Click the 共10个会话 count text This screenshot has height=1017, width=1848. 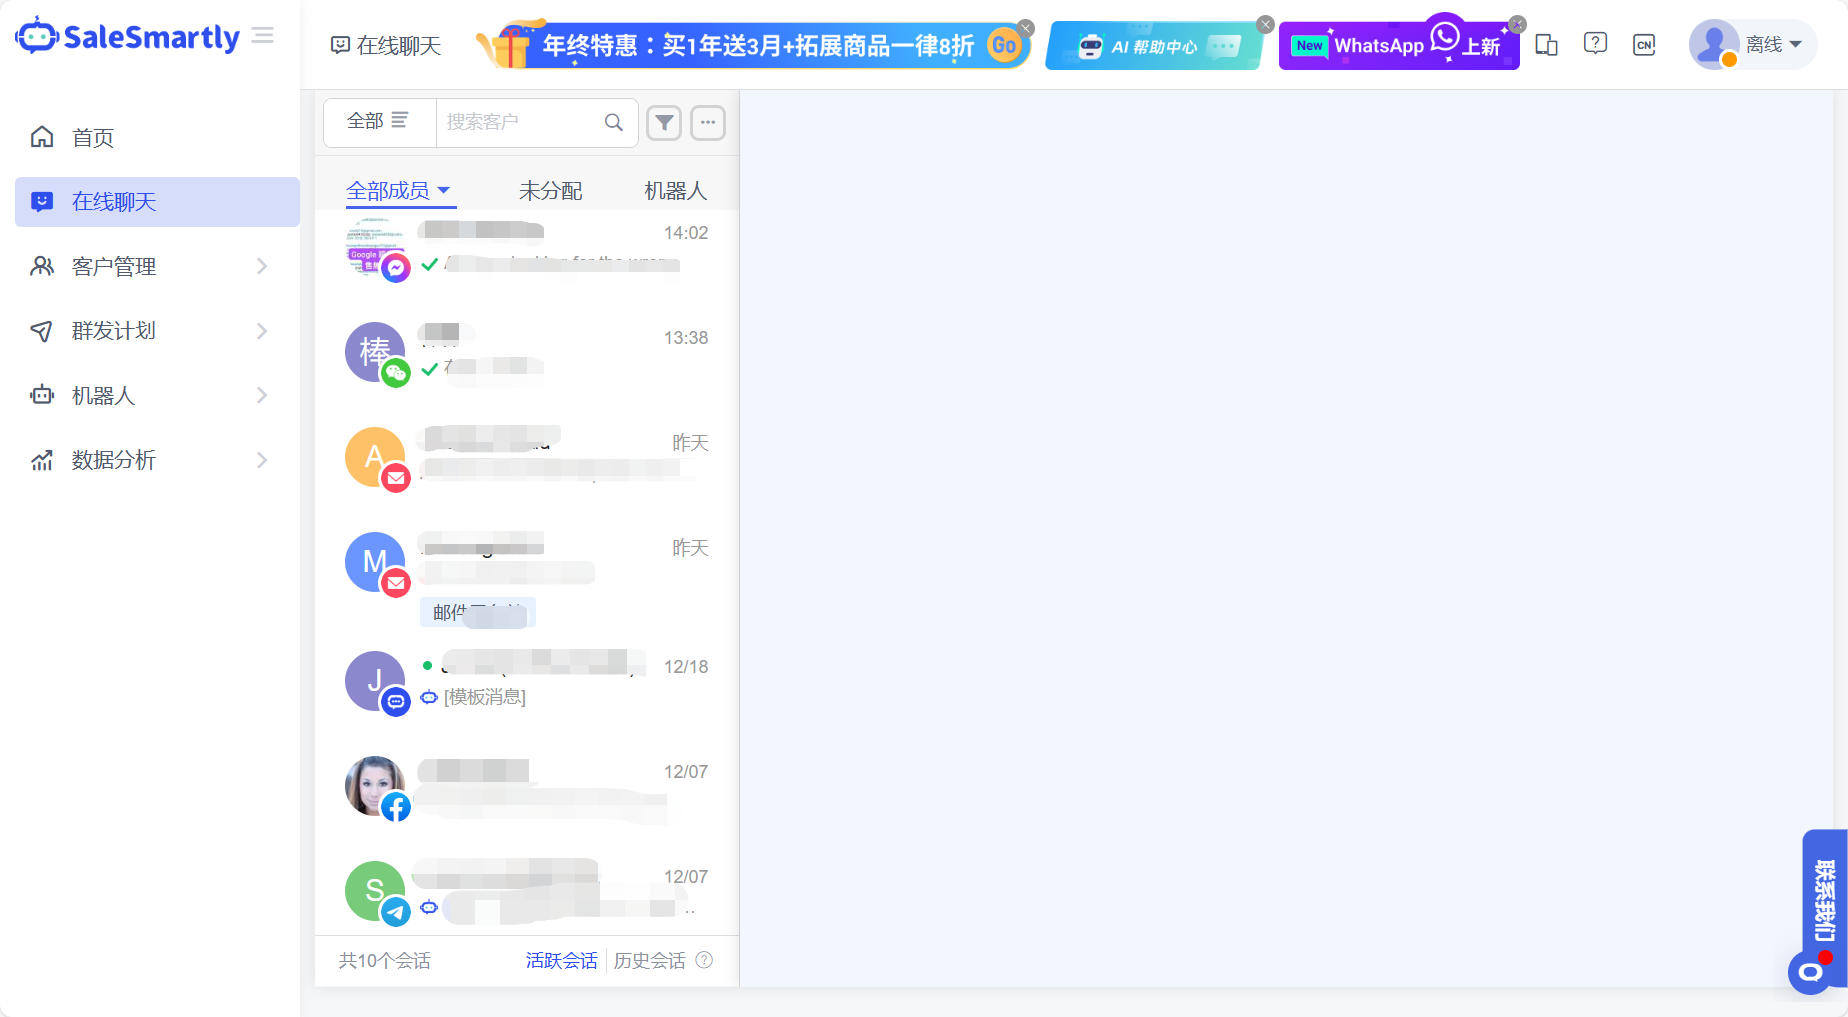[385, 961]
